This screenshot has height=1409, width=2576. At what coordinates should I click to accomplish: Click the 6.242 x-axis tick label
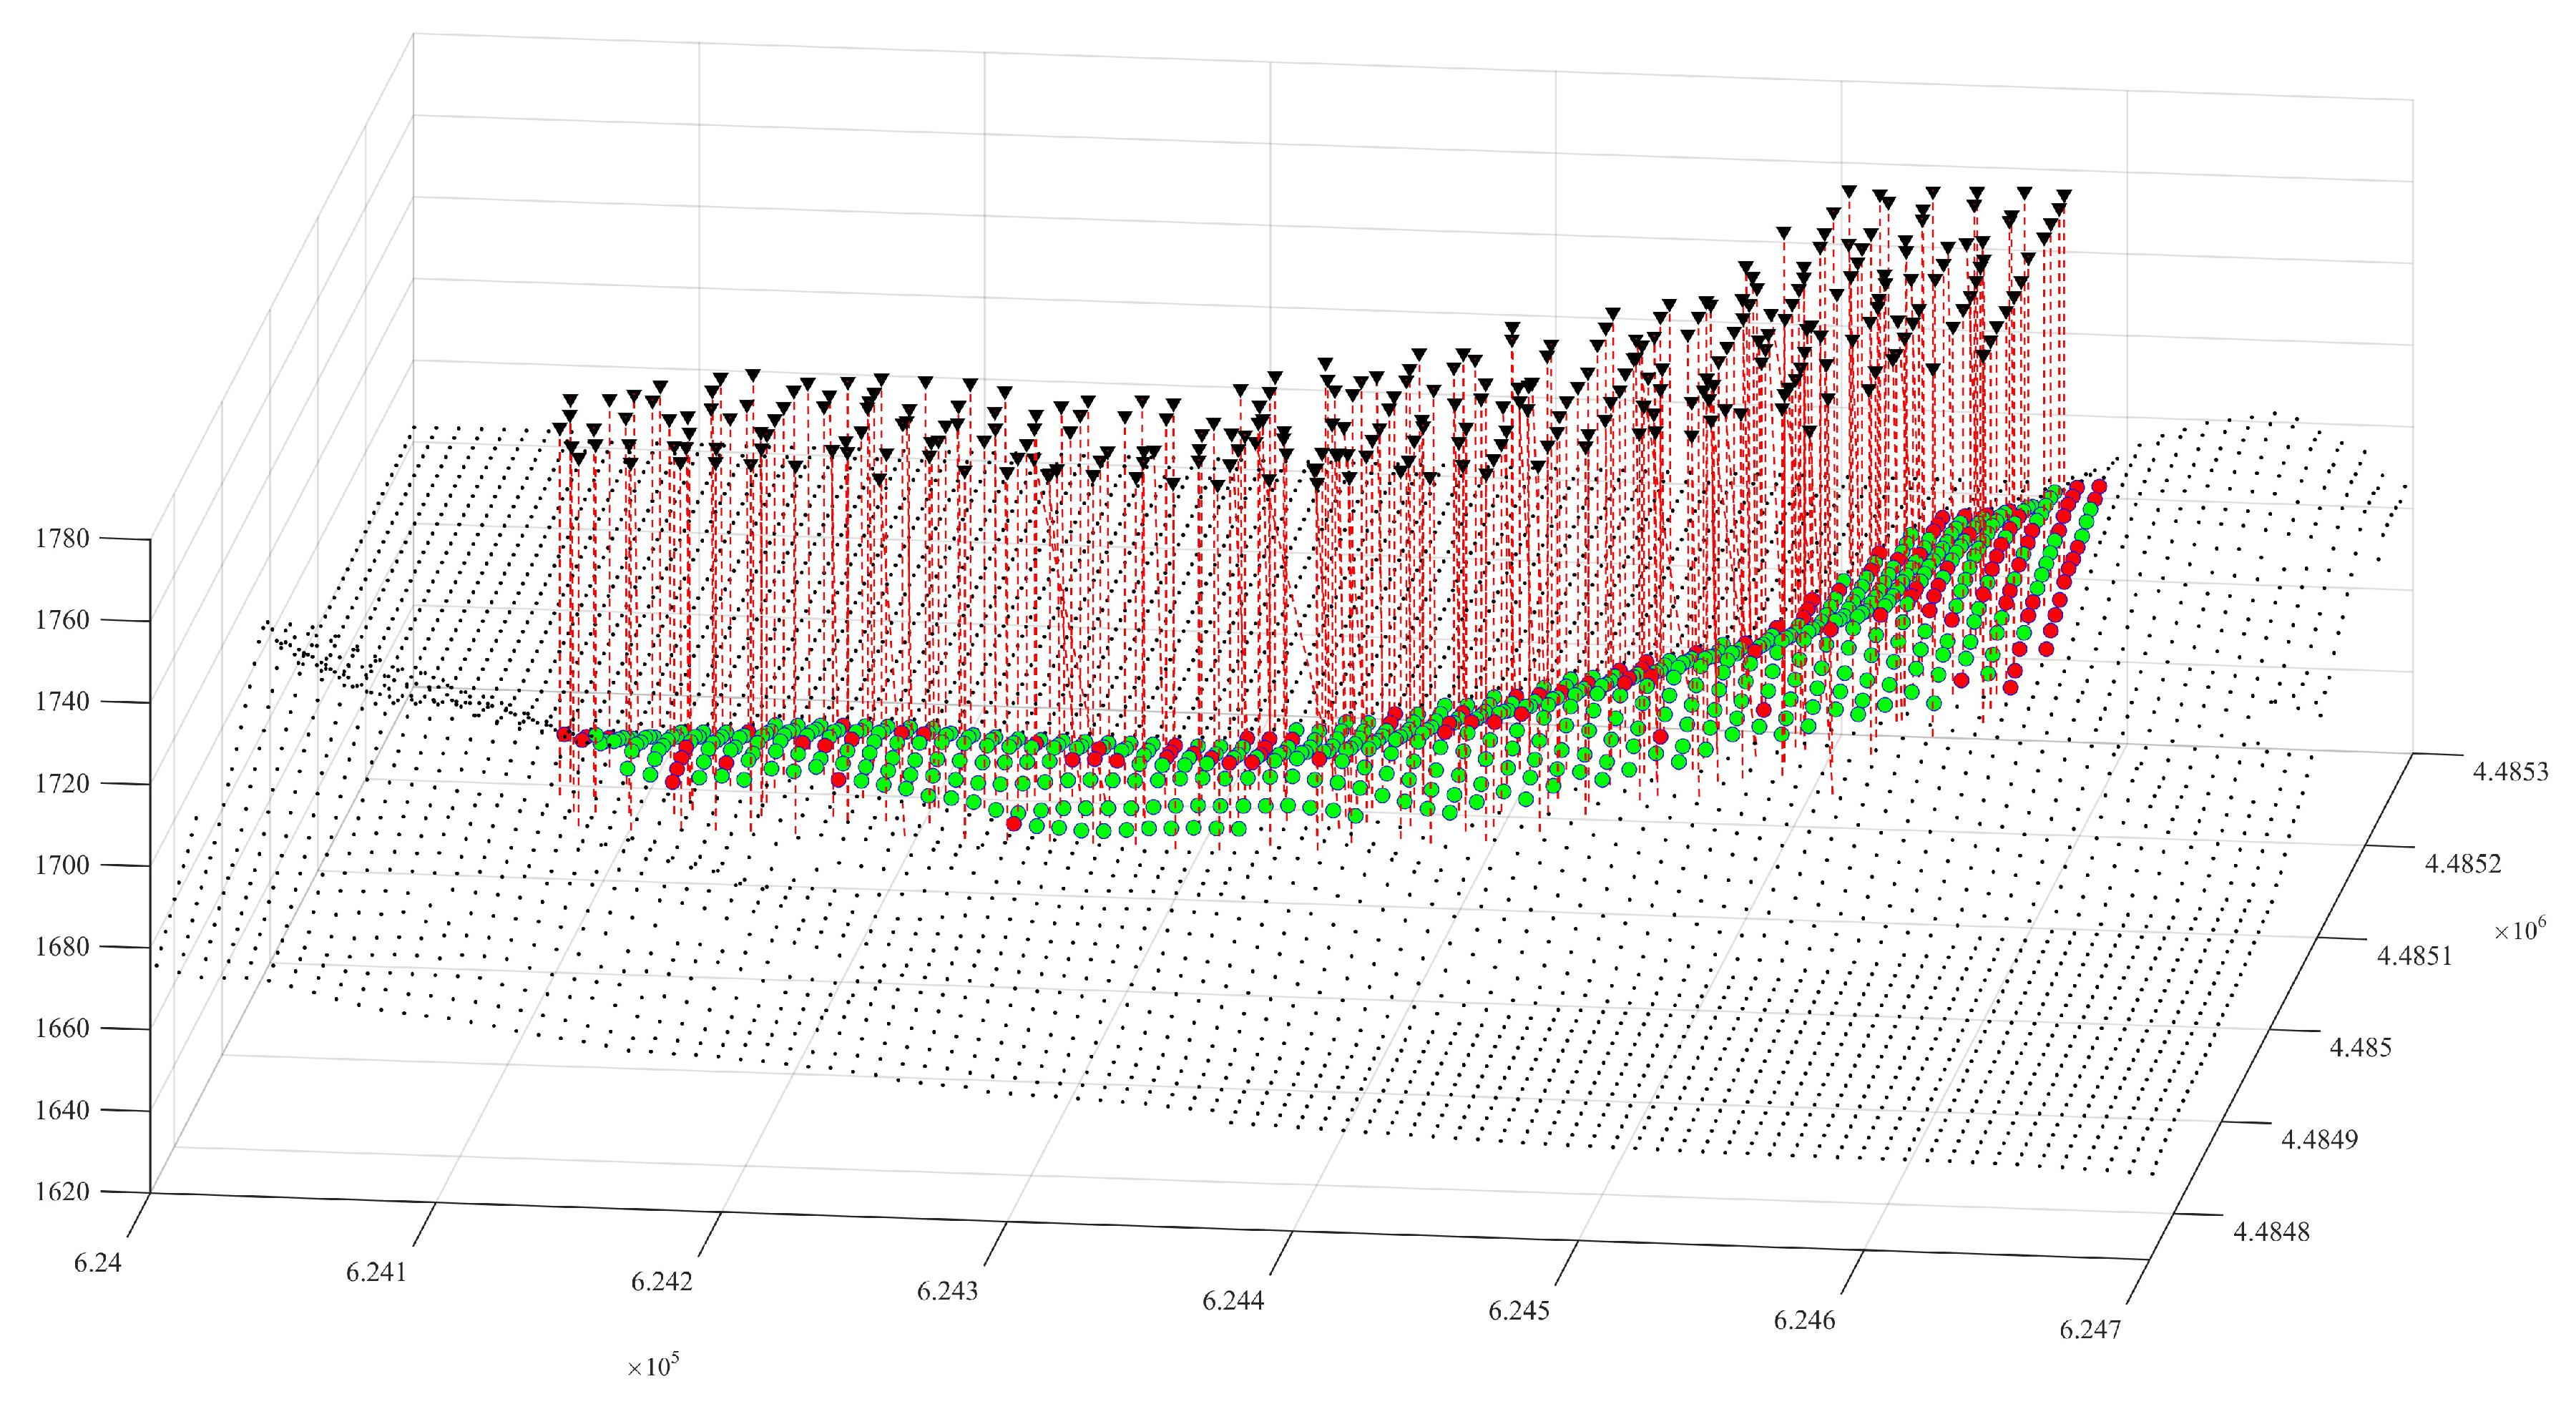pos(661,1282)
